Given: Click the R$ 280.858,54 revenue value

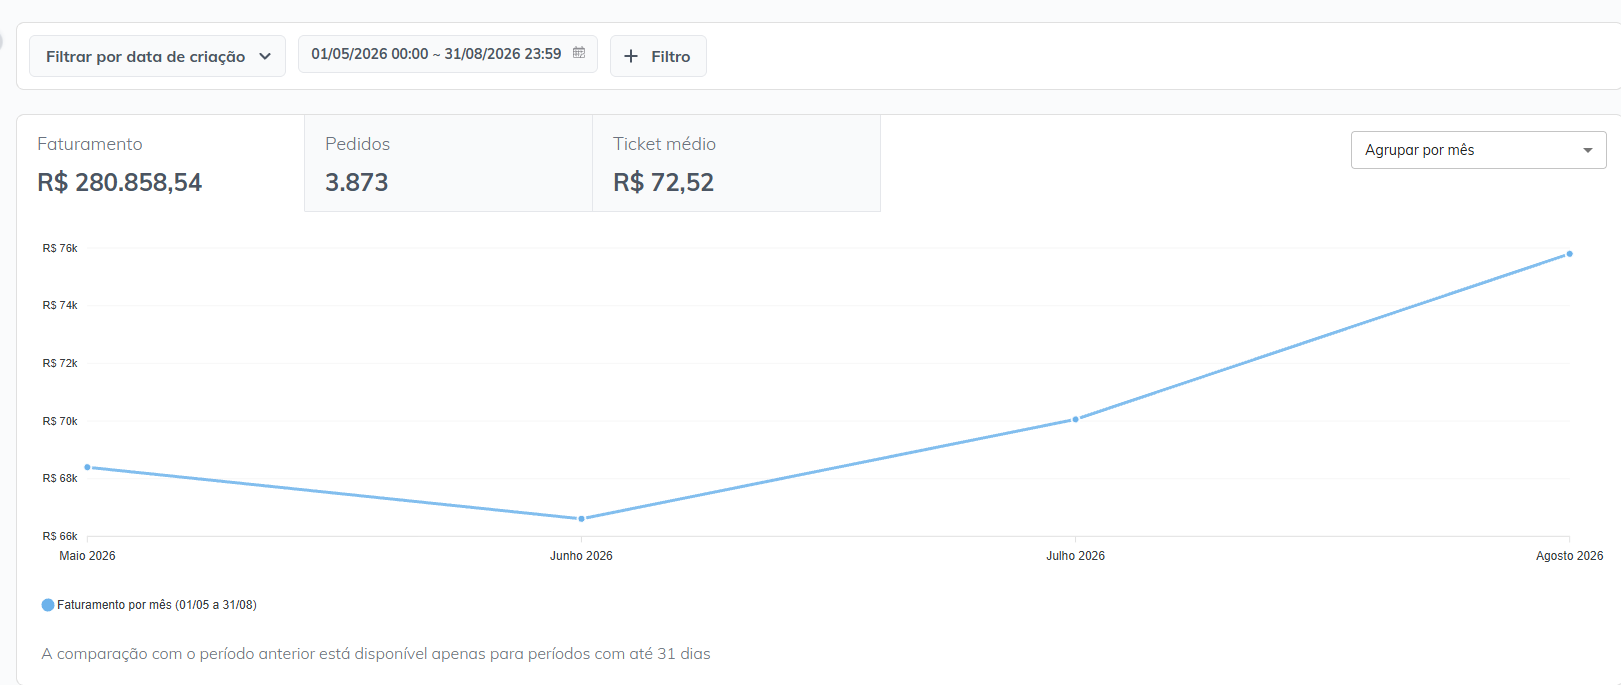Looking at the screenshot, I should tap(119, 182).
